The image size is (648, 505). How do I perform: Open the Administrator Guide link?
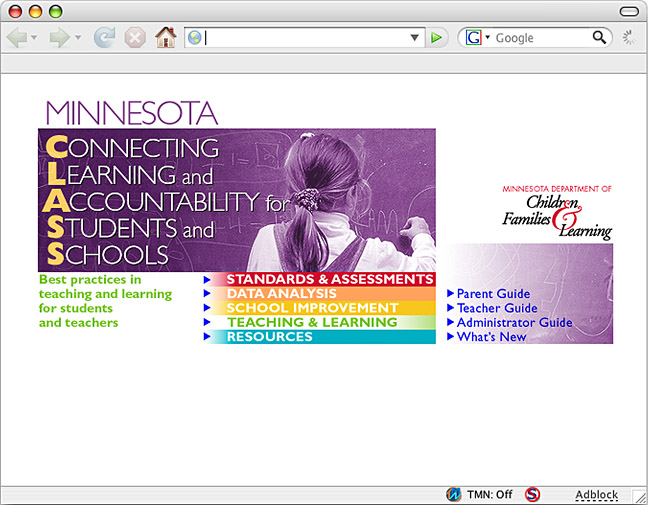click(x=515, y=322)
